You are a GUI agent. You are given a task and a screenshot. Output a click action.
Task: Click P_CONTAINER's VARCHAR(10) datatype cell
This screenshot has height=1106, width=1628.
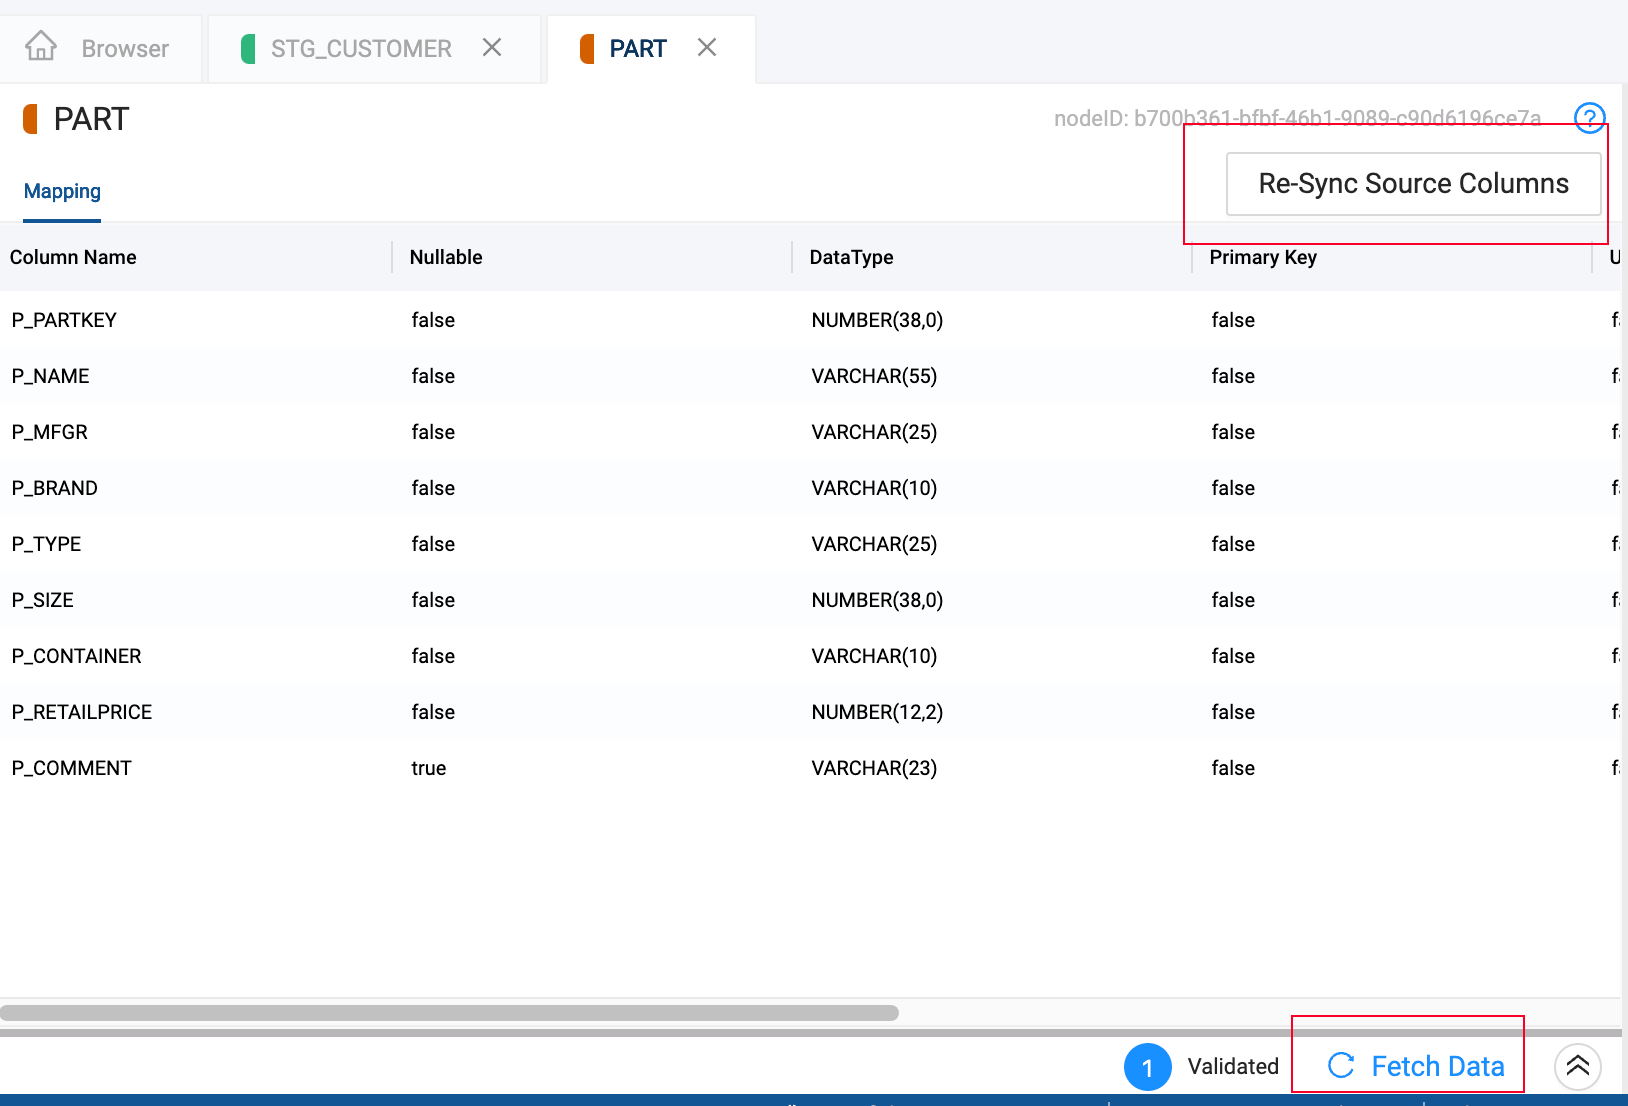874,656
